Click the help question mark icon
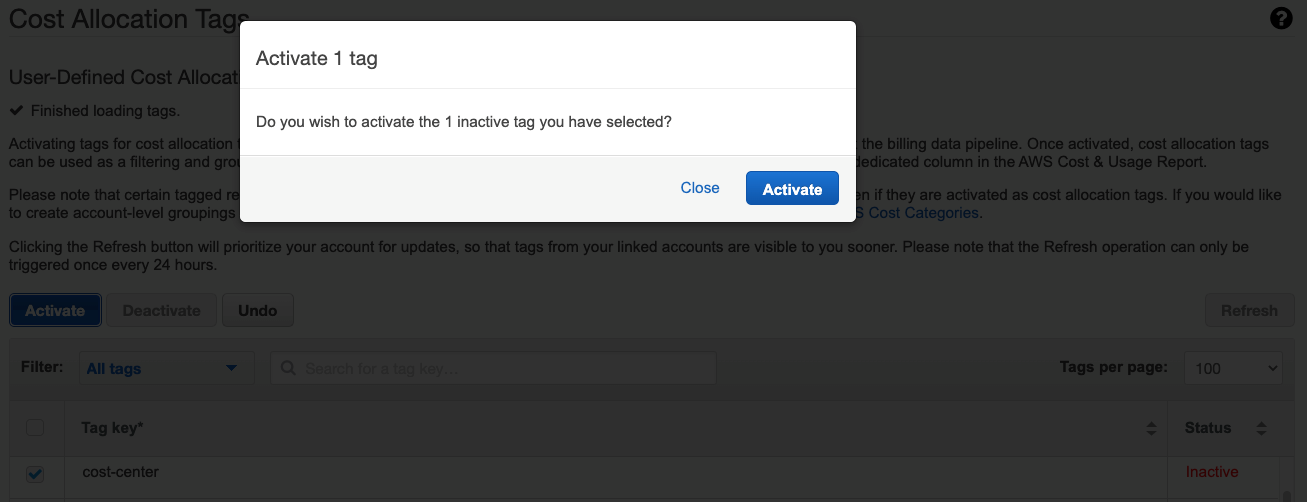This screenshot has height=502, width=1307. click(x=1281, y=18)
